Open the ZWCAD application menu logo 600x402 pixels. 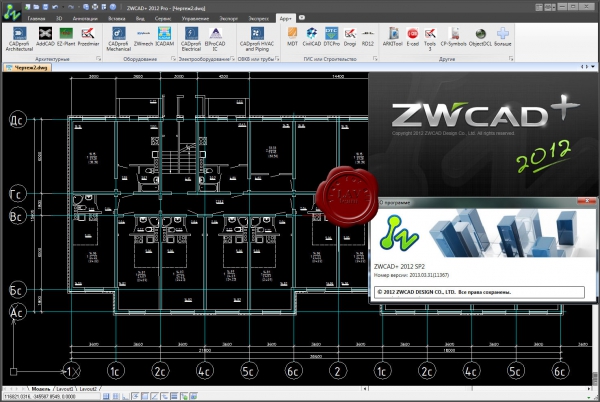12,12
